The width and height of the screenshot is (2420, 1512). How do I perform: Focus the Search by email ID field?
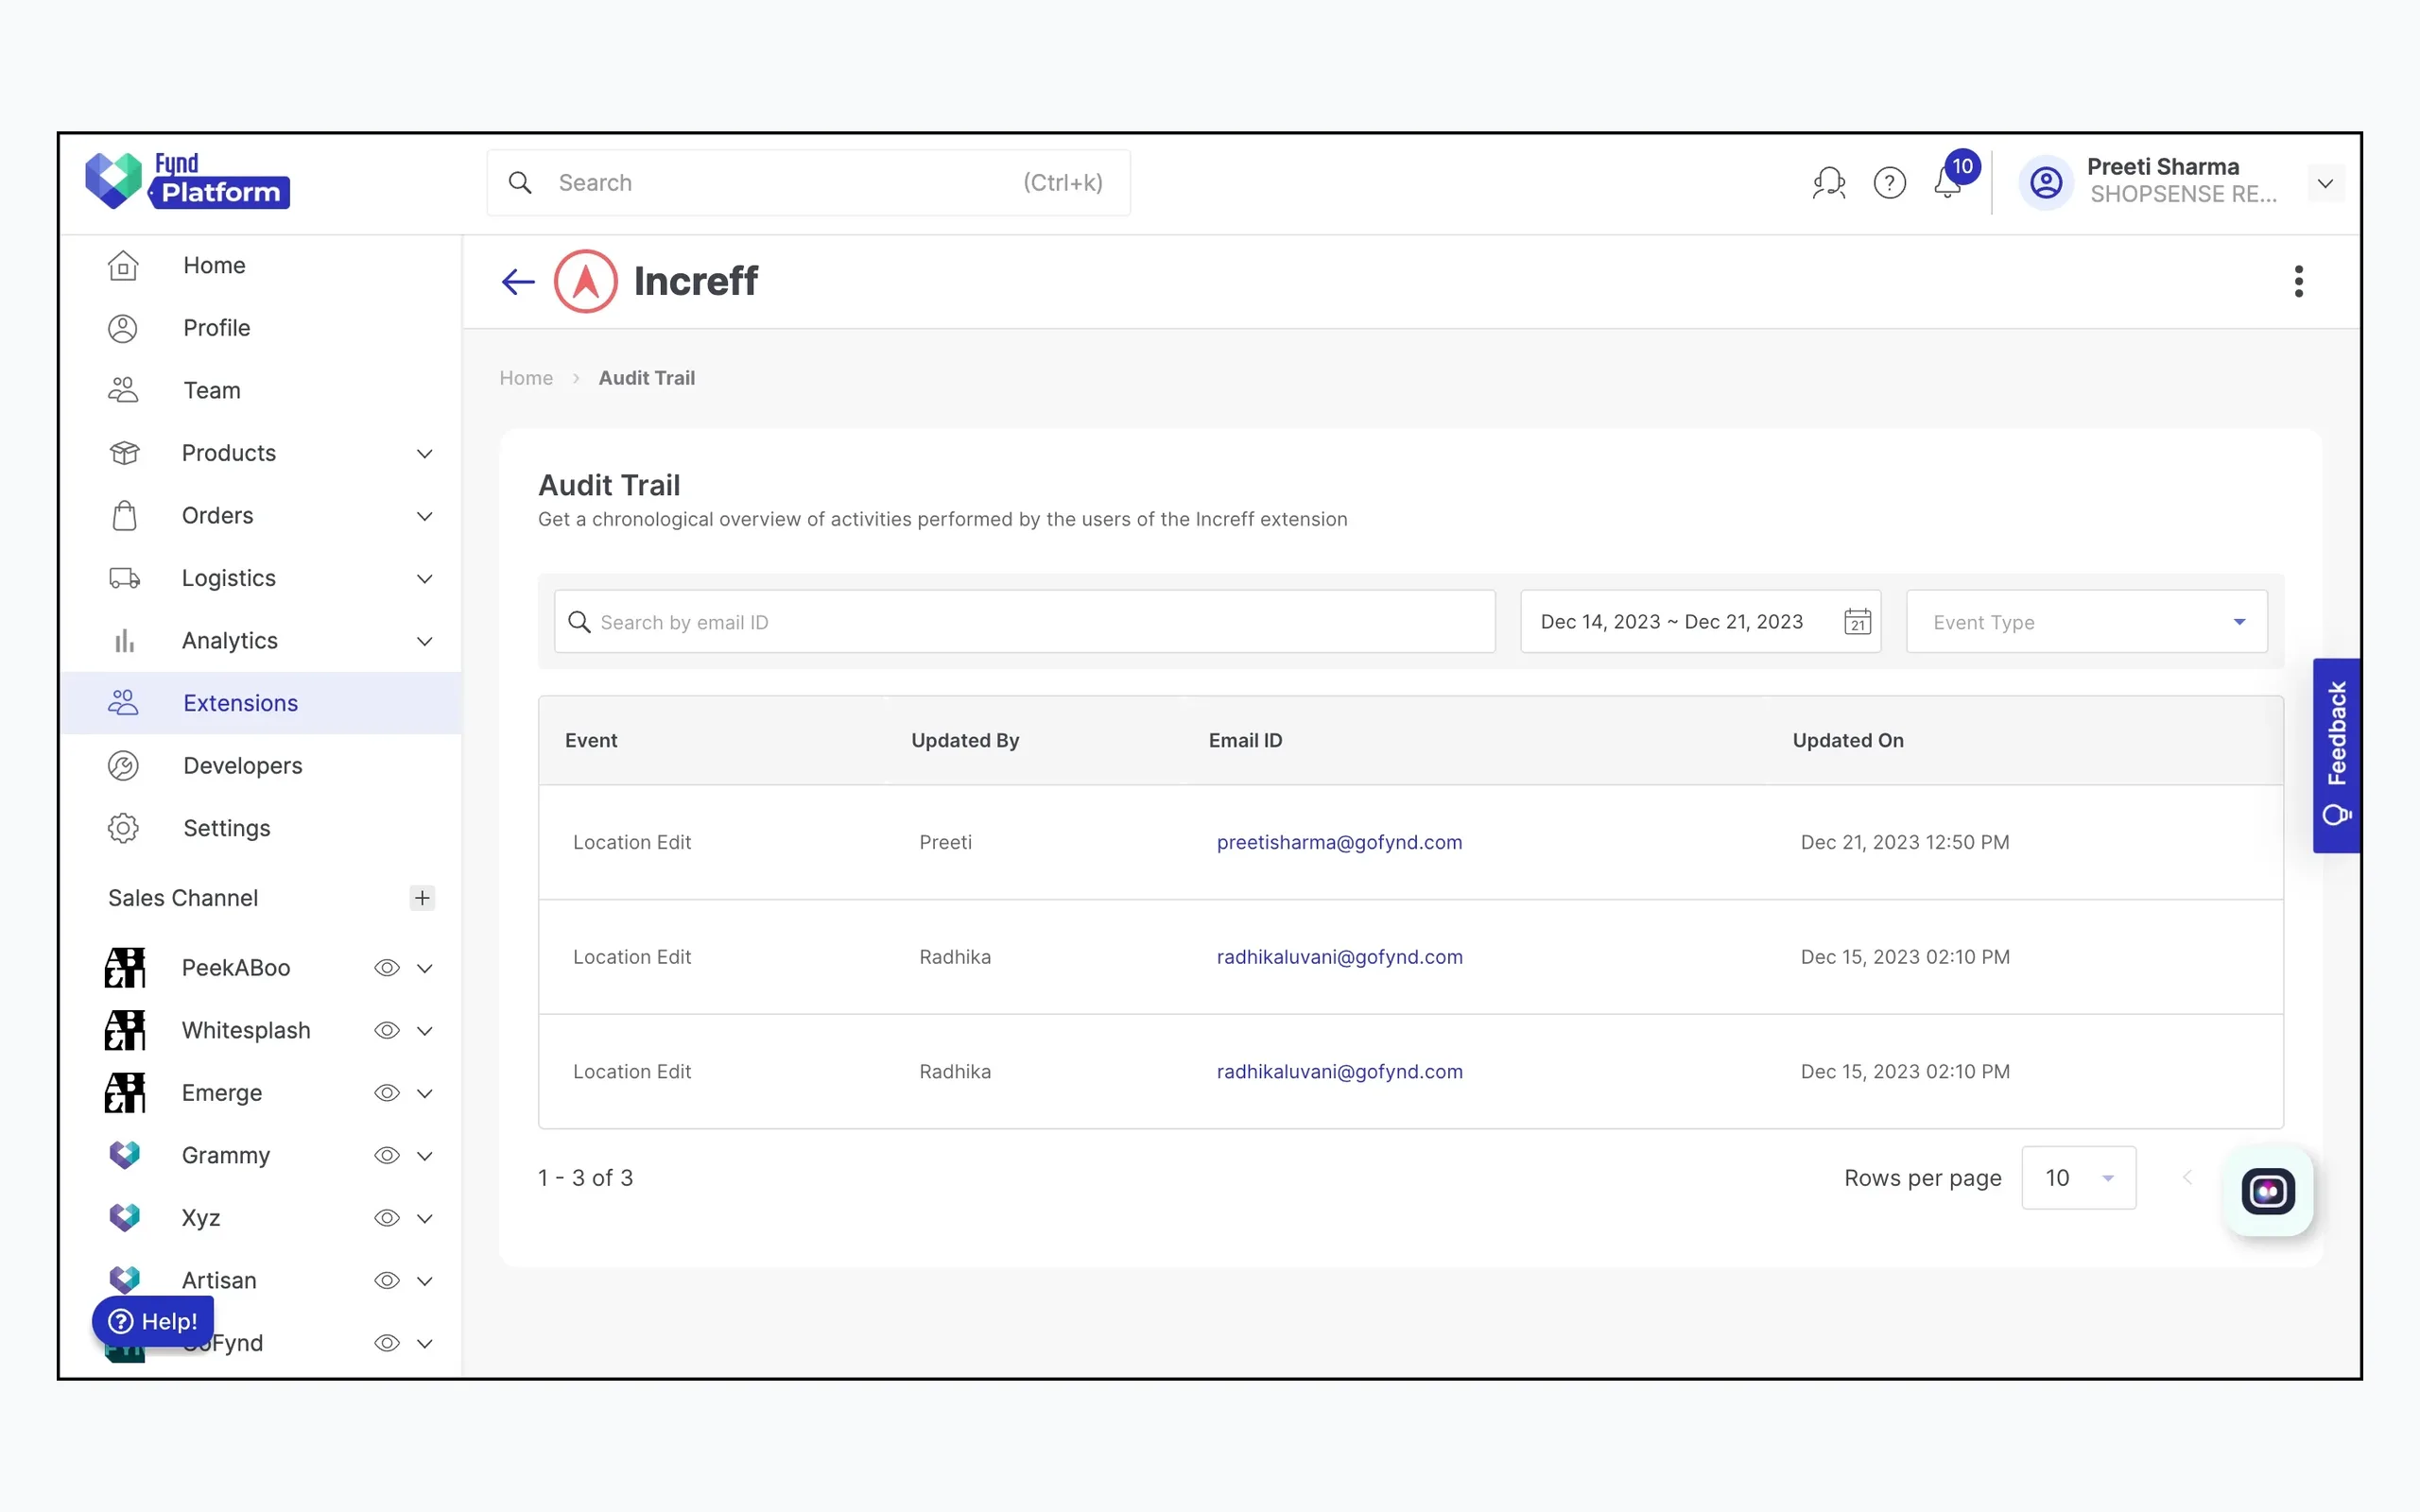pos(1024,622)
